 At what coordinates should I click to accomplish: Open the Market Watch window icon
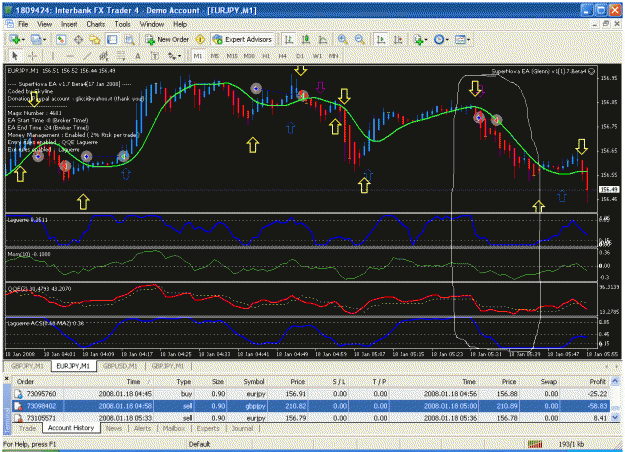click(61, 39)
